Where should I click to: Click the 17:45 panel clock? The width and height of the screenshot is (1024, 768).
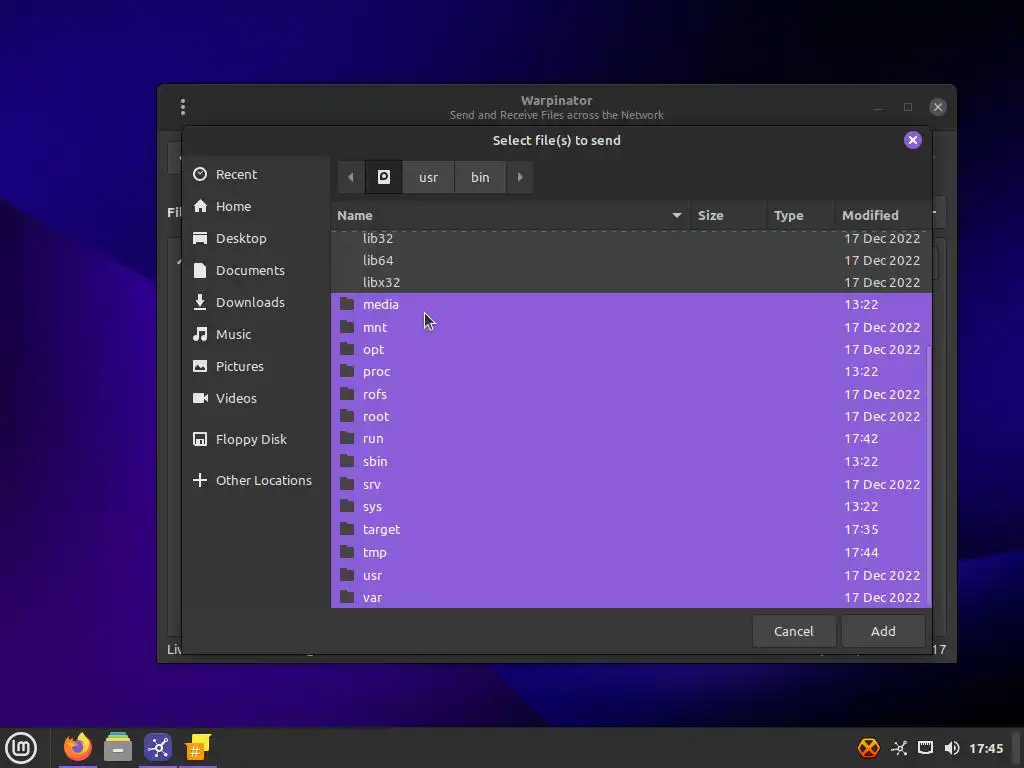pos(986,748)
